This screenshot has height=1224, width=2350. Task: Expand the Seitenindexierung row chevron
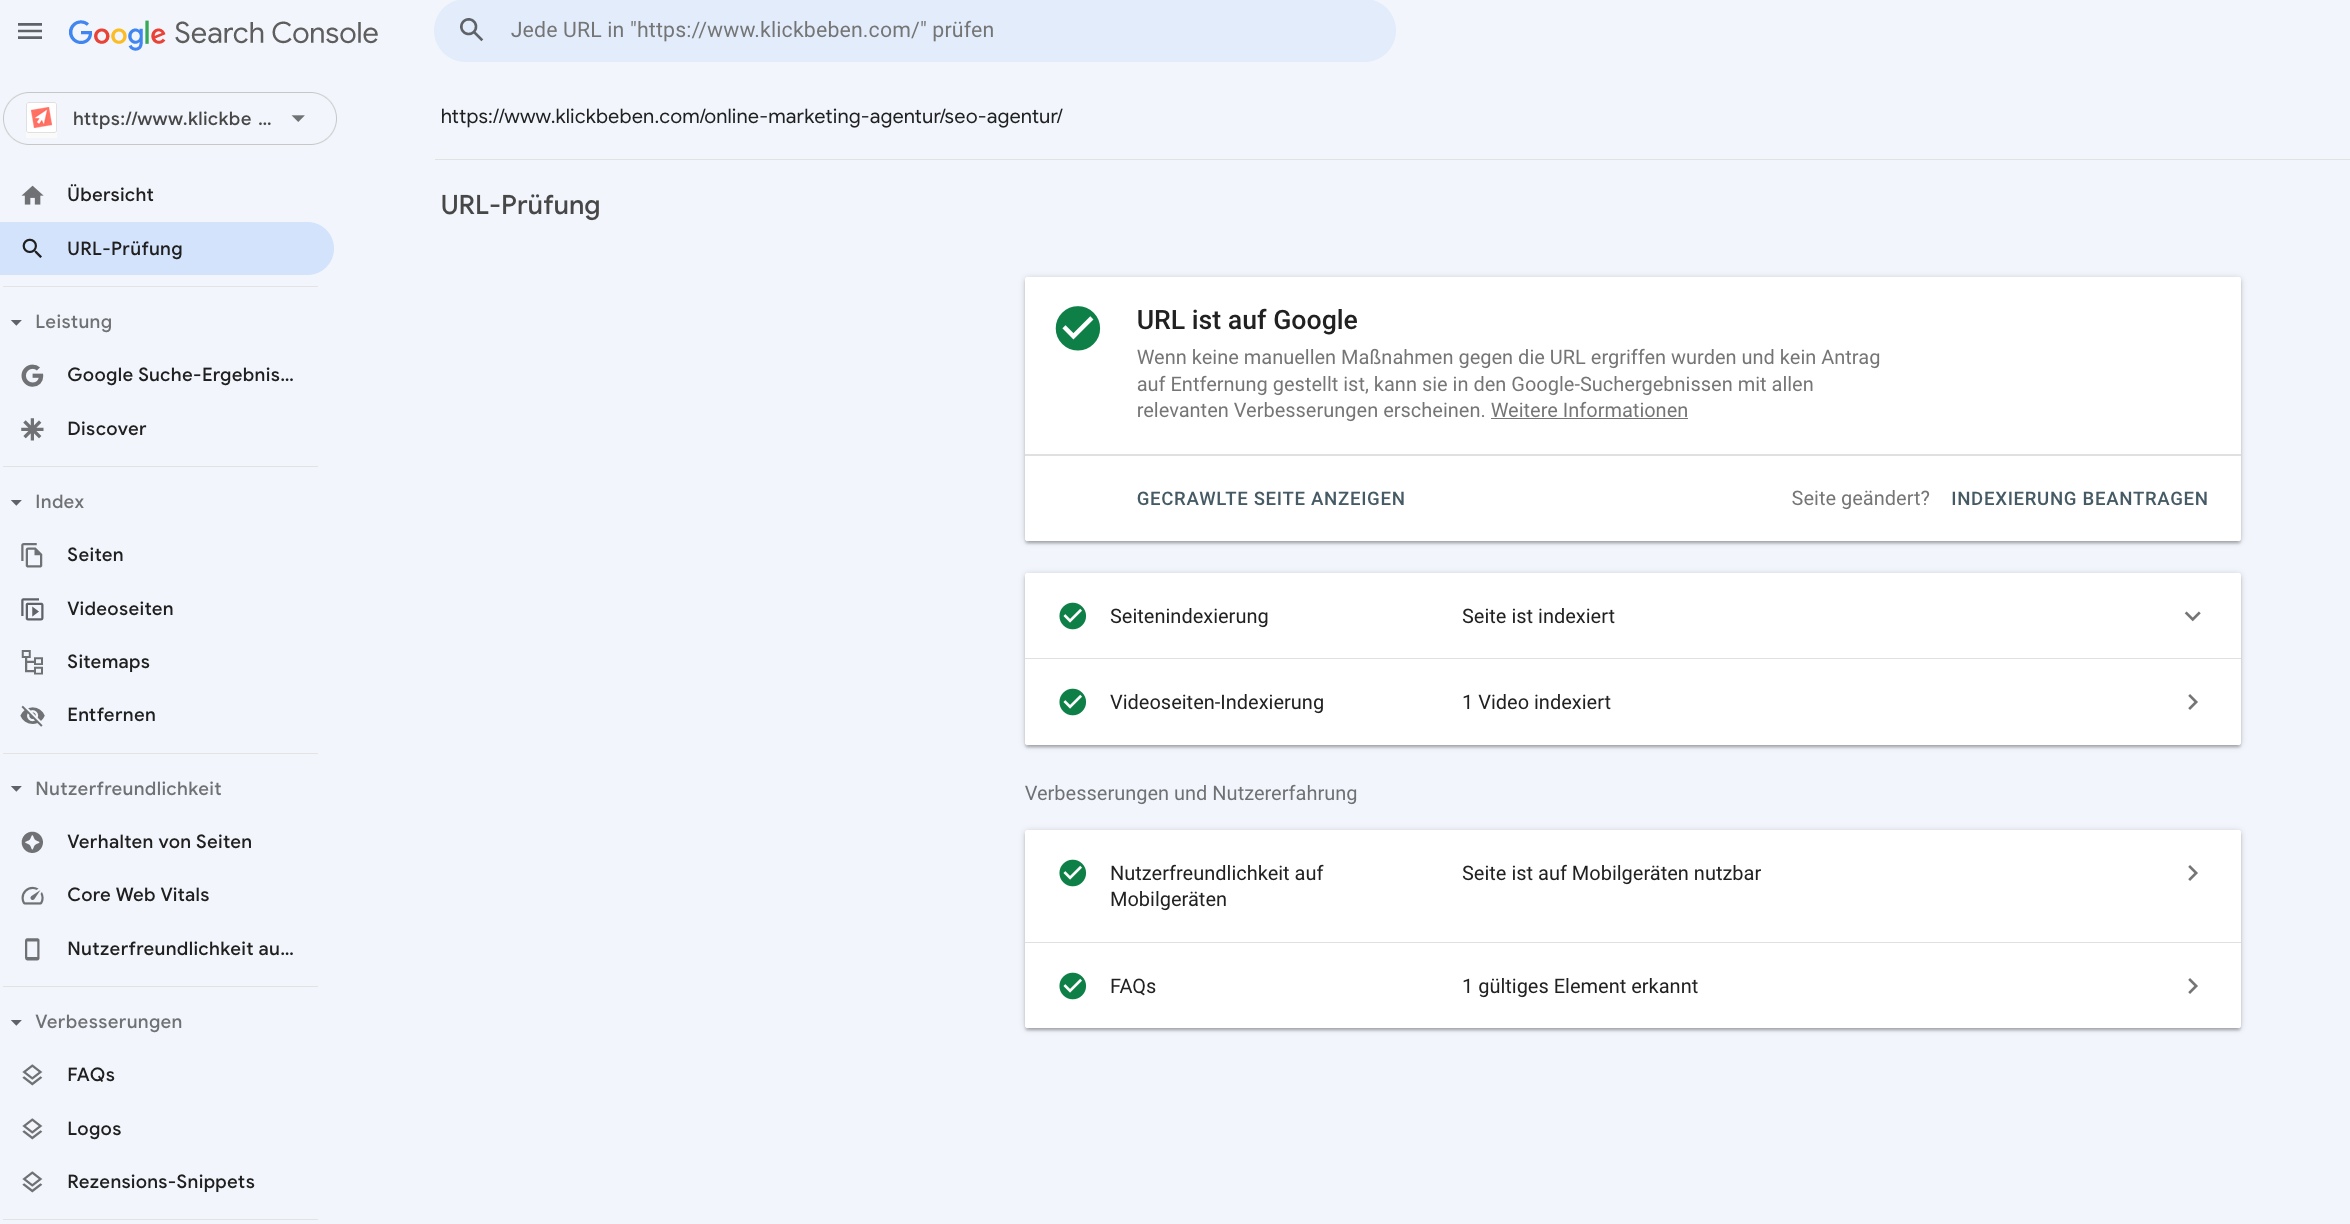tap(2193, 616)
